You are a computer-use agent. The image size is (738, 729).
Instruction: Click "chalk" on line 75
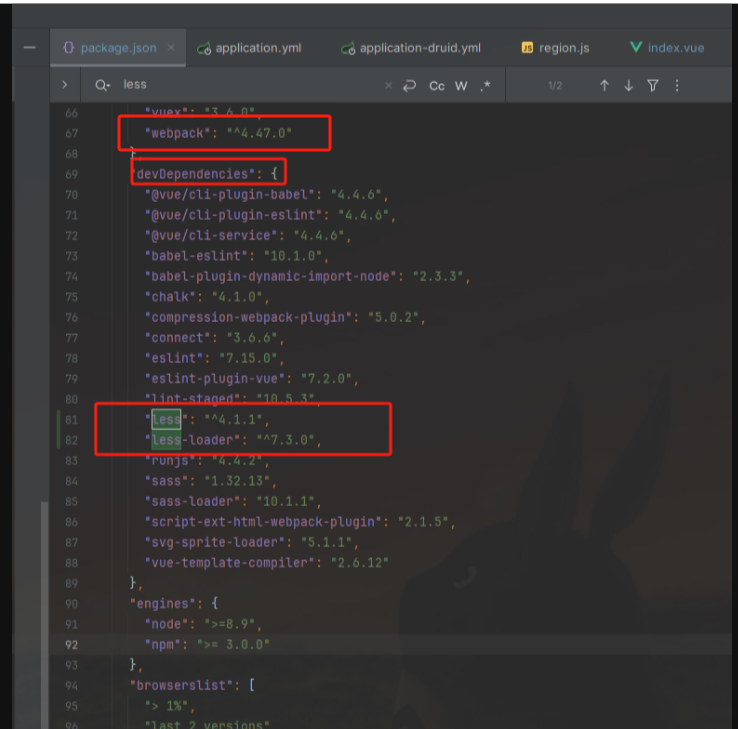click(x=170, y=297)
